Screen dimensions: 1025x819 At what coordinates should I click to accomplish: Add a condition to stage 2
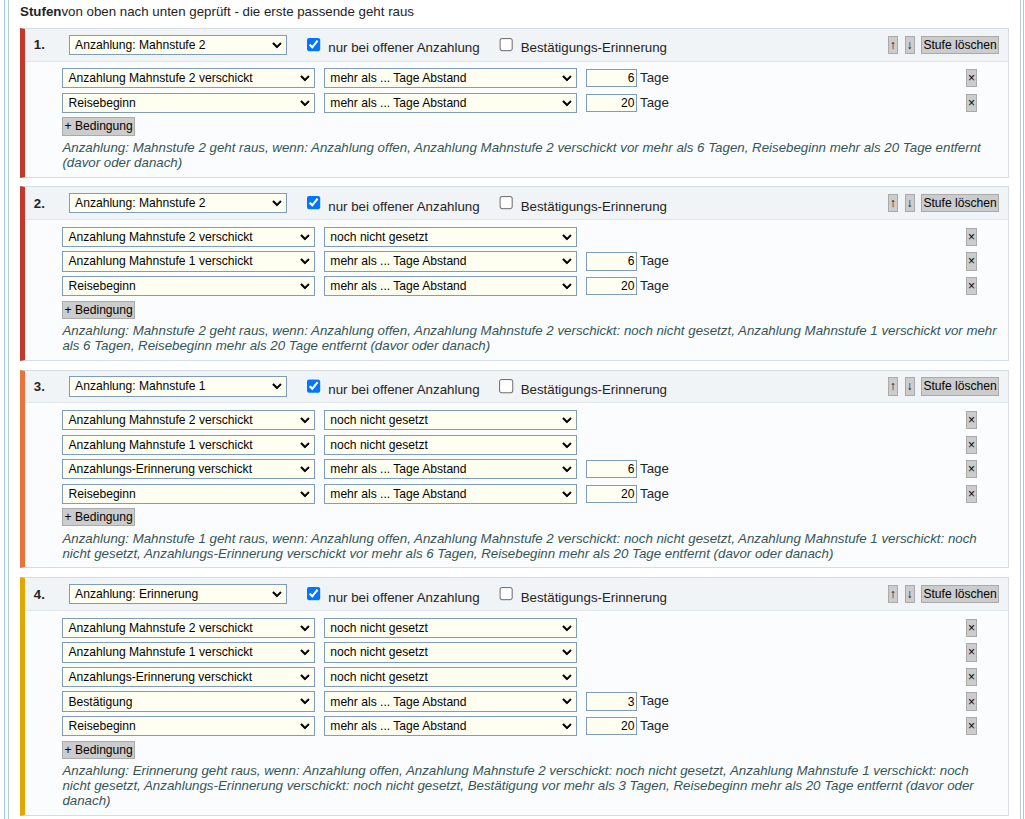coord(99,310)
